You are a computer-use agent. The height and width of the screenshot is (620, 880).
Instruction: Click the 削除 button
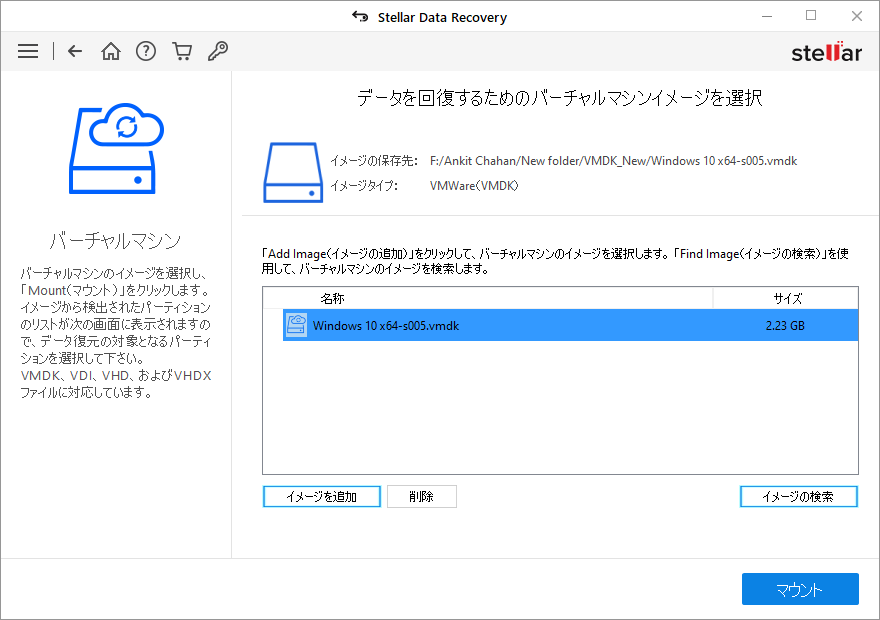[x=421, y=497]
